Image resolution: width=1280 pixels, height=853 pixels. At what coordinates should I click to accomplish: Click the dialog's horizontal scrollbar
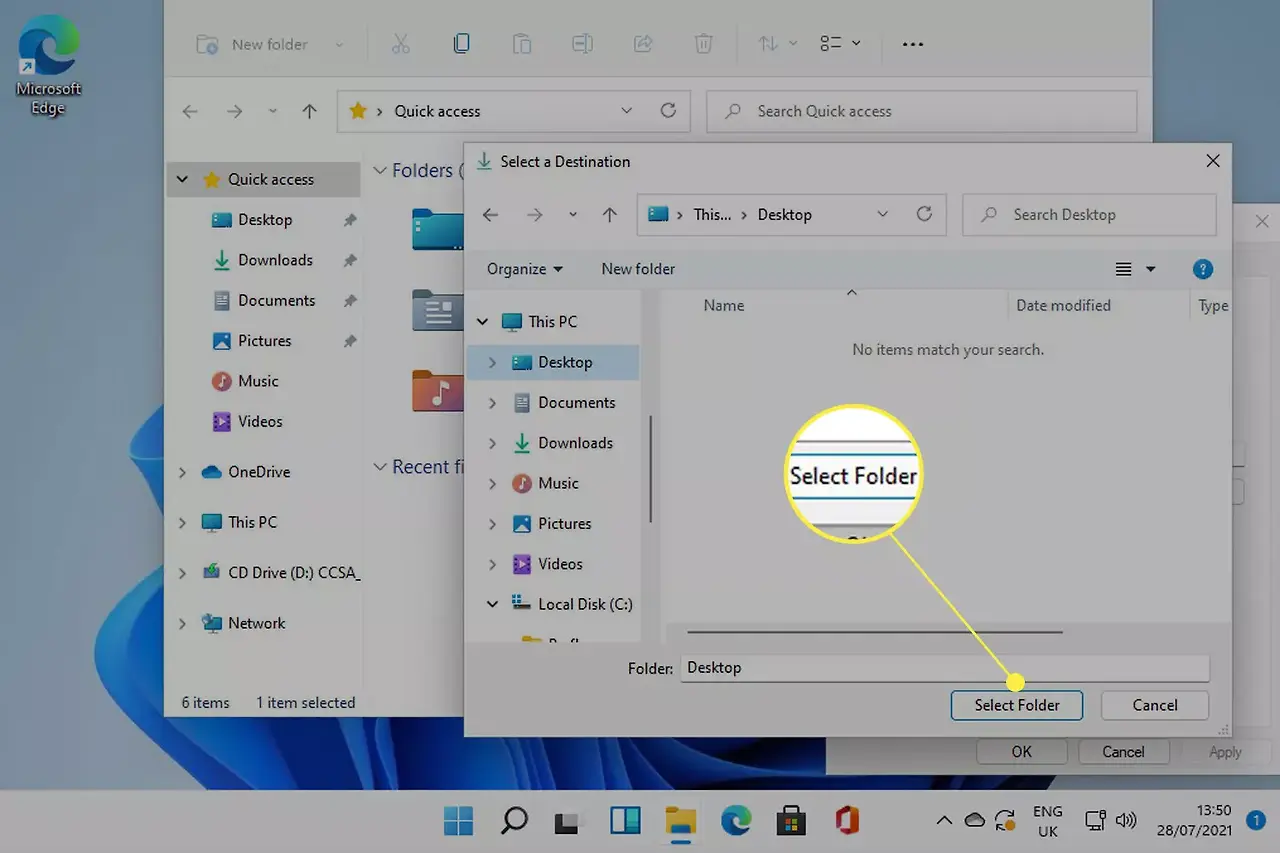[x=874, y=632]
